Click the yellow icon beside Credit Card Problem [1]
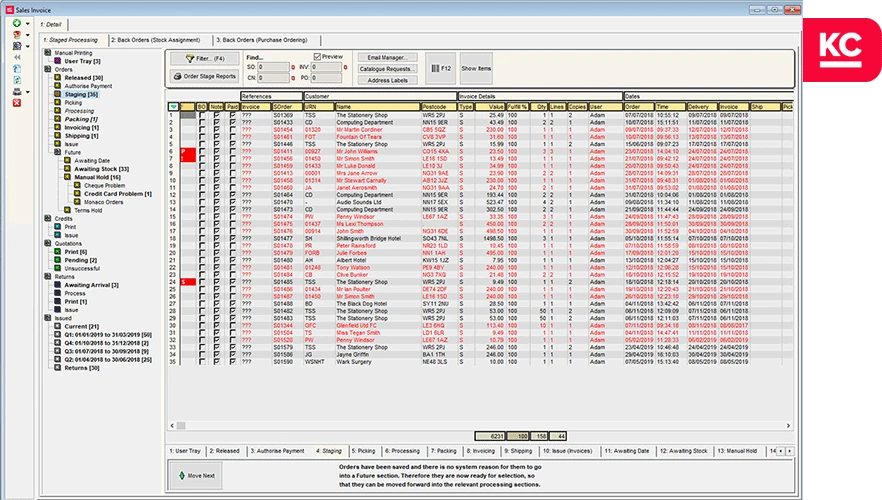Screen dimensions: 882x500 [77, 193]
